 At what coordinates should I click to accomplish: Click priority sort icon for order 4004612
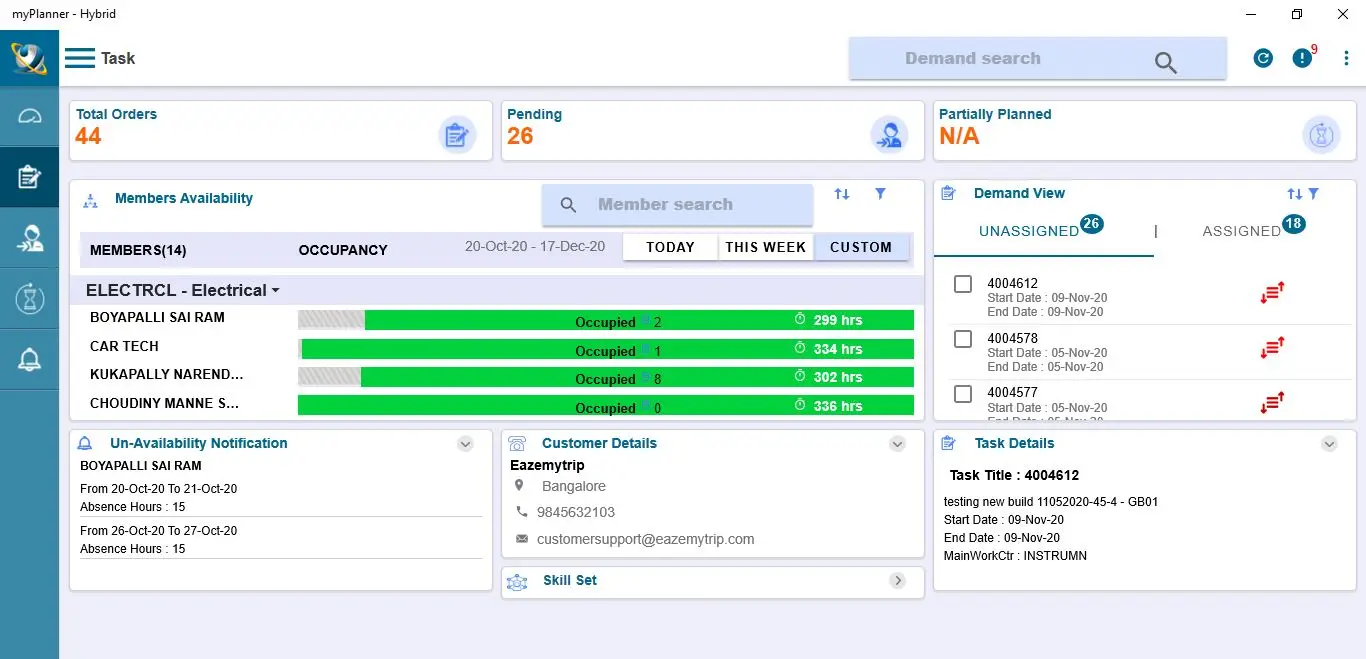coord(1272,293)
